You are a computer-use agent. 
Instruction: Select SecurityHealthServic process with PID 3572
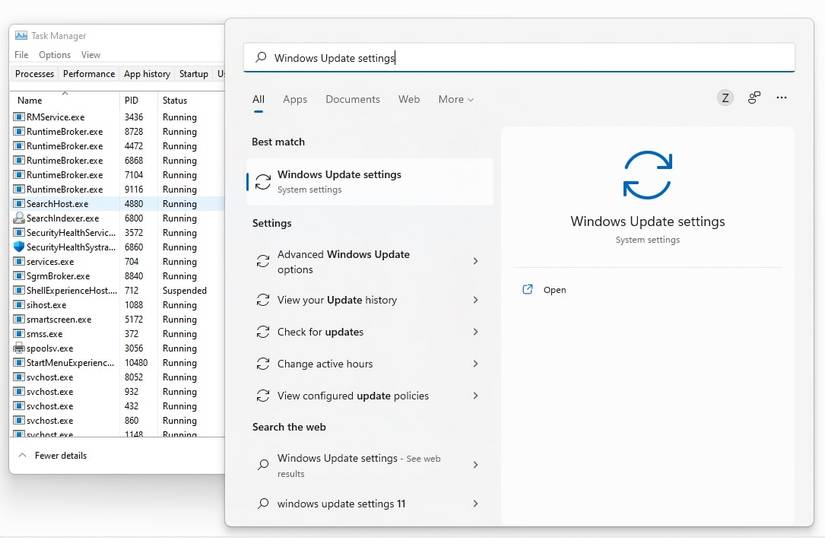coord(118,232)
